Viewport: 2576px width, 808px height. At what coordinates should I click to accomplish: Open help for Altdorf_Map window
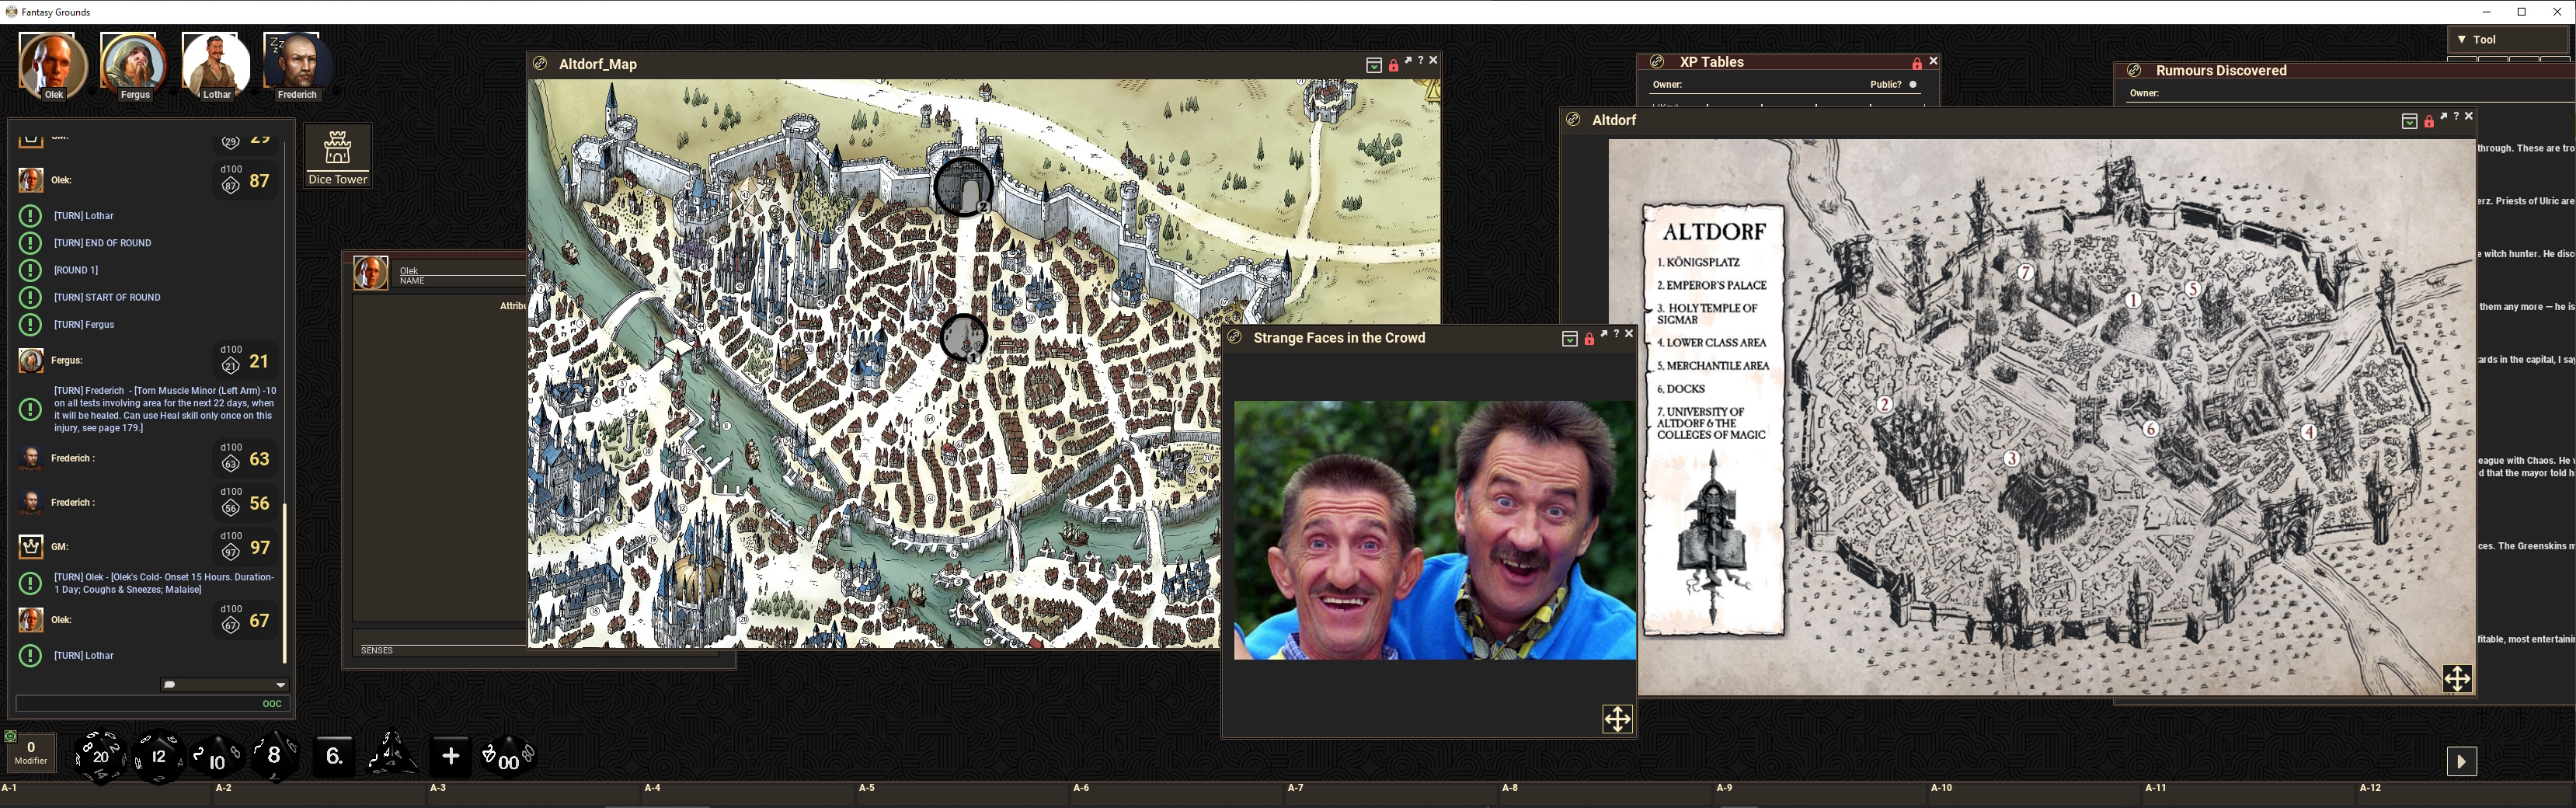click(x=1420, y=61)
